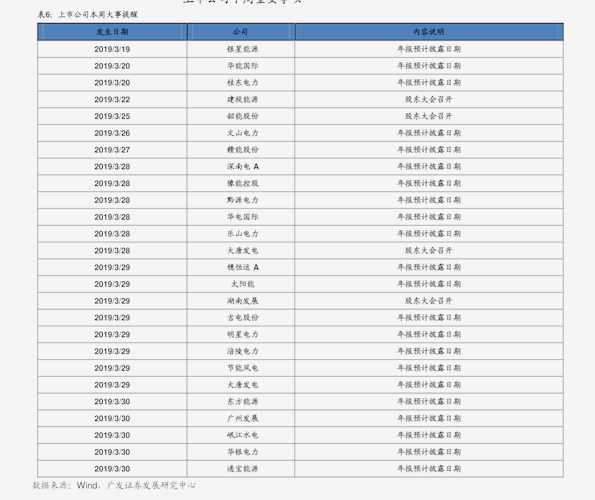The image size is (595, 500).
Task: Click the 发生日期 column header
Action: [112, 32]
